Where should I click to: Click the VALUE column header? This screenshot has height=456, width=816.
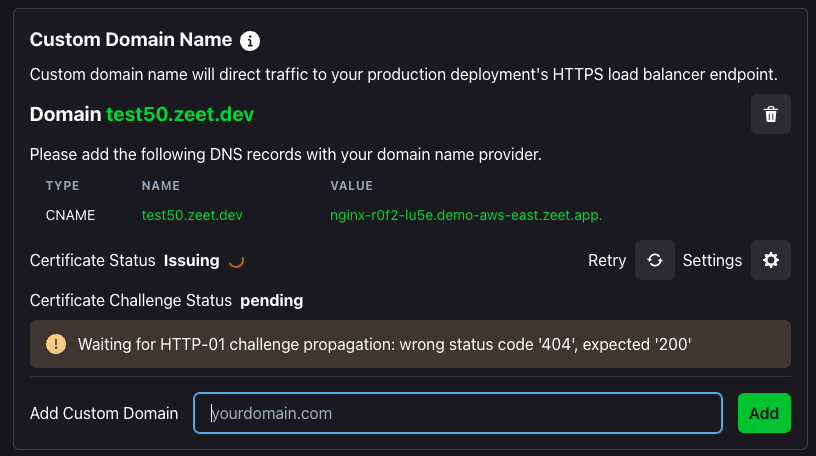pos(351,186)
